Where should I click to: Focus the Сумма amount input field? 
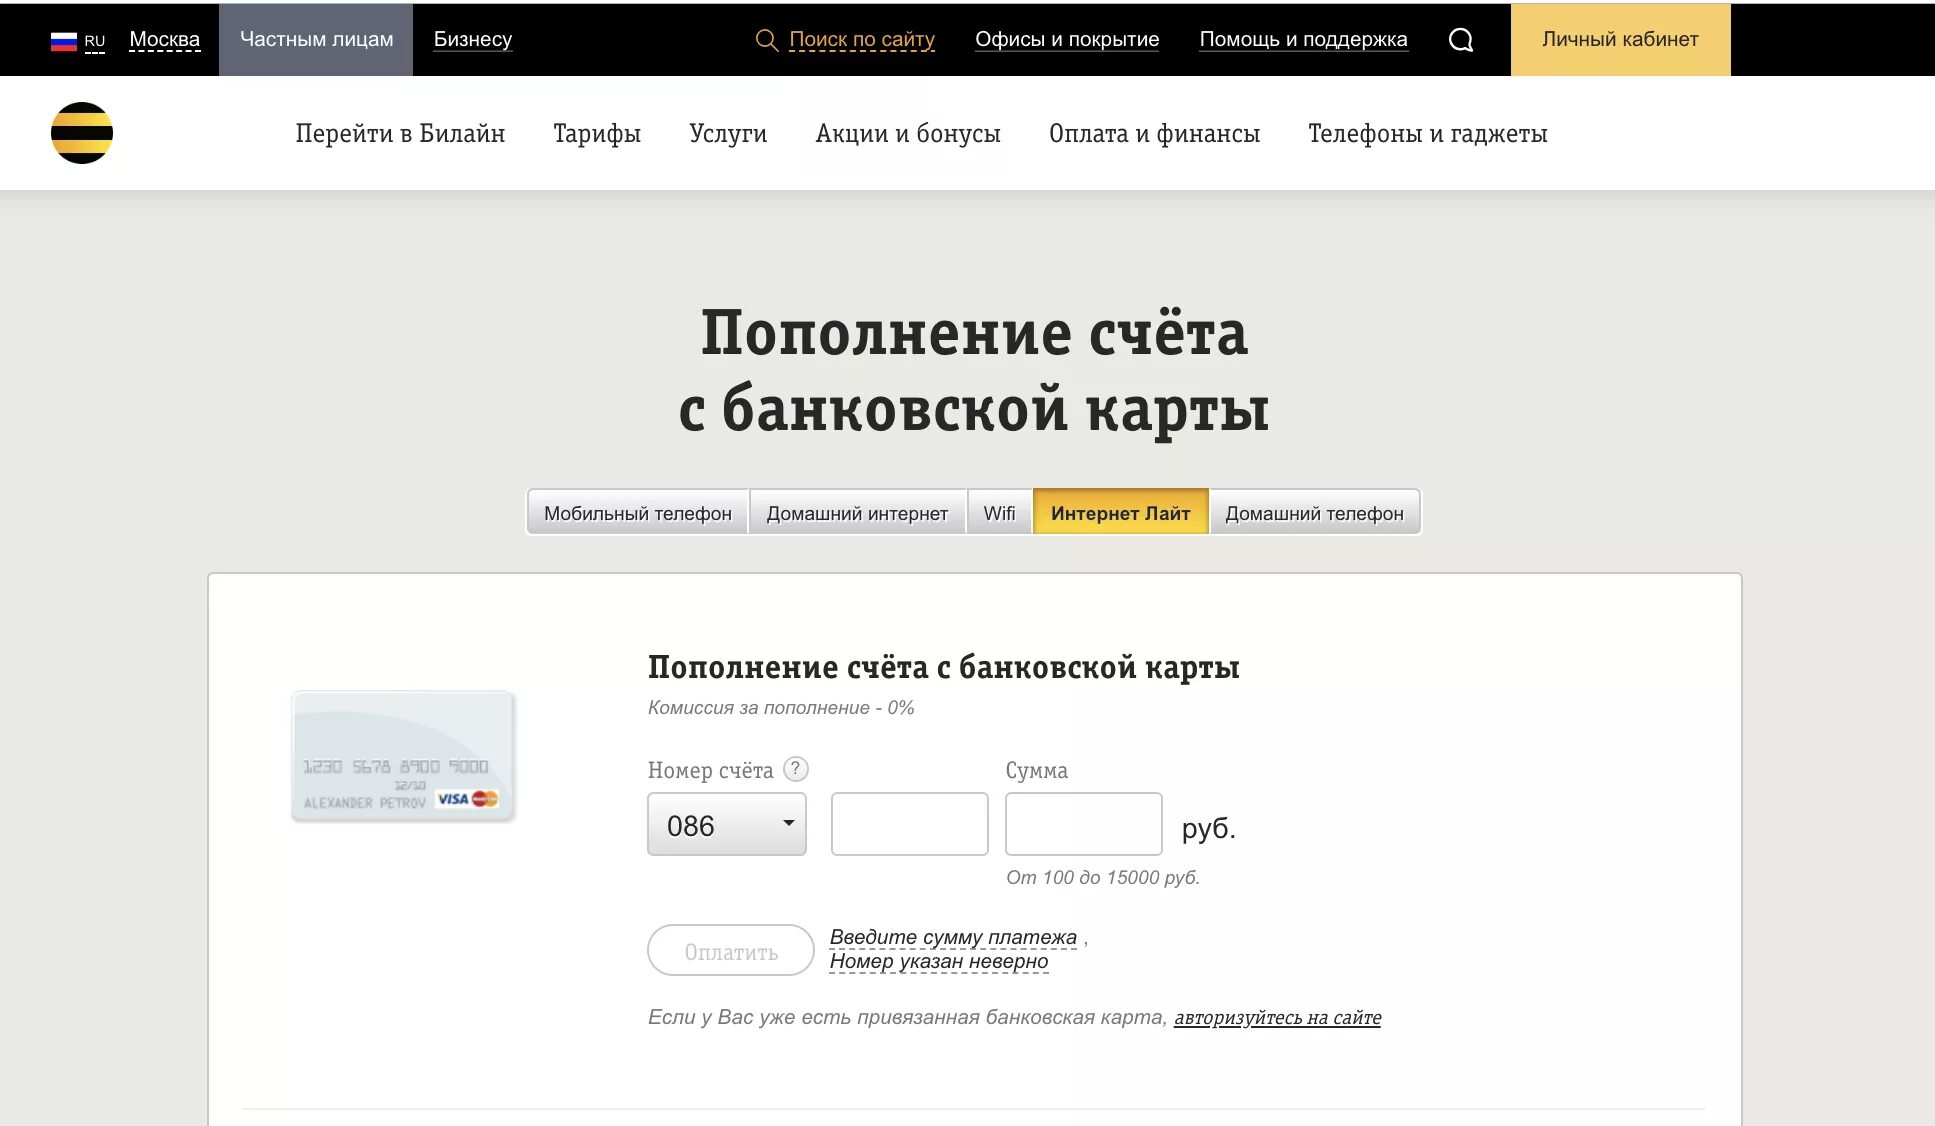point(1084,824)
